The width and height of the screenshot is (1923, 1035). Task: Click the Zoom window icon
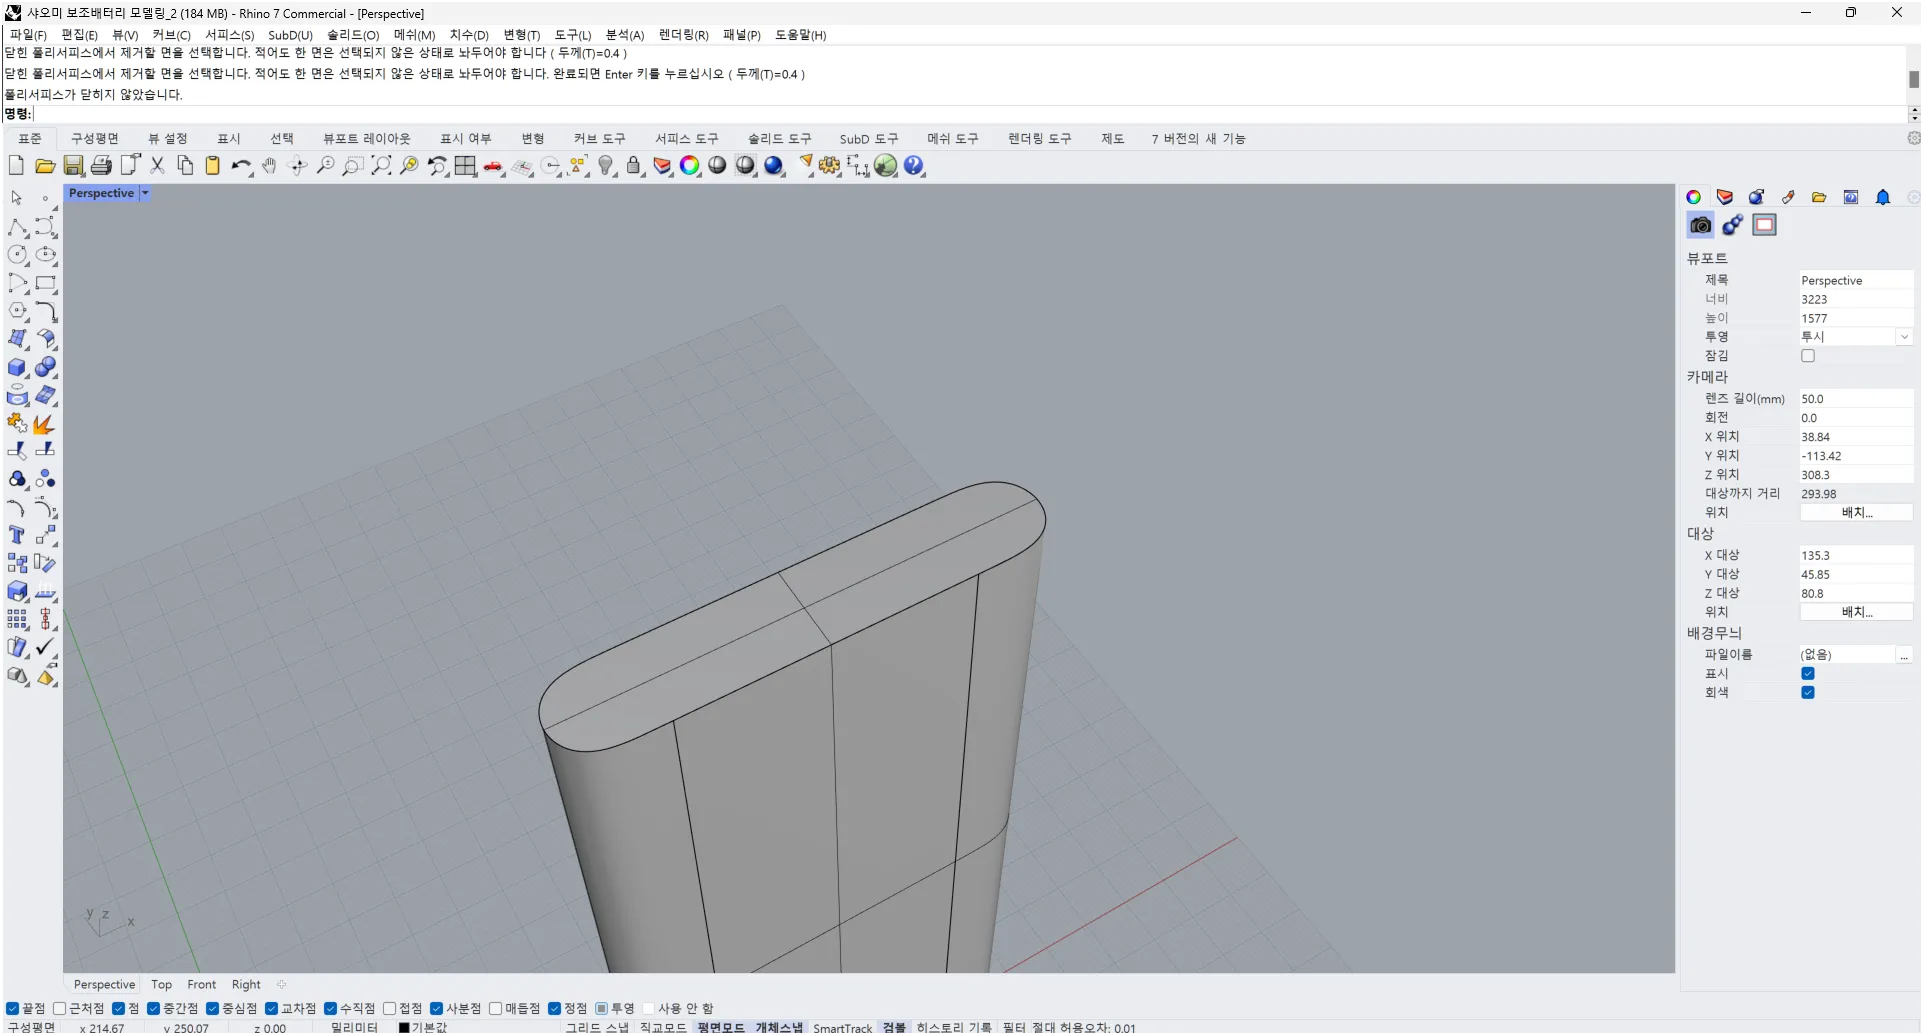(353, 166)
